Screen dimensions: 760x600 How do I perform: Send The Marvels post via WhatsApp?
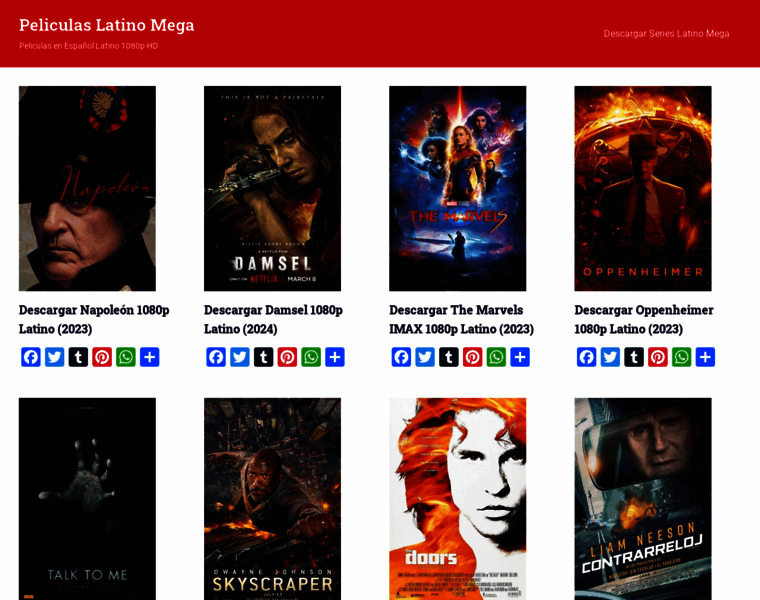point(496,357)
